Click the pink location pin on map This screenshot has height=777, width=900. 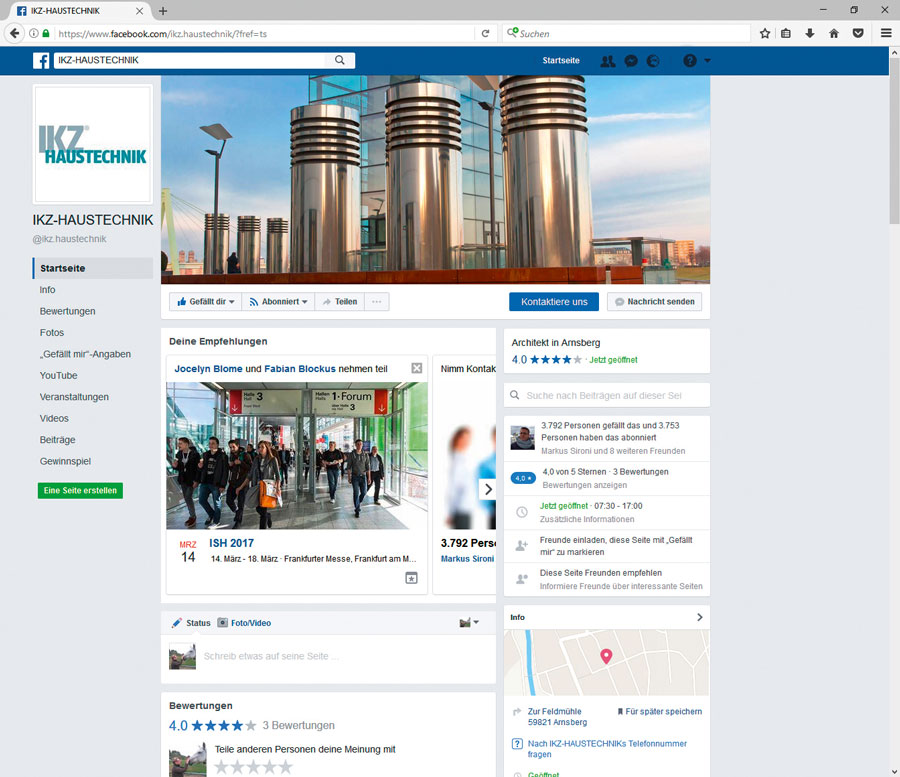pyautogui.click(x=606, y=656)
